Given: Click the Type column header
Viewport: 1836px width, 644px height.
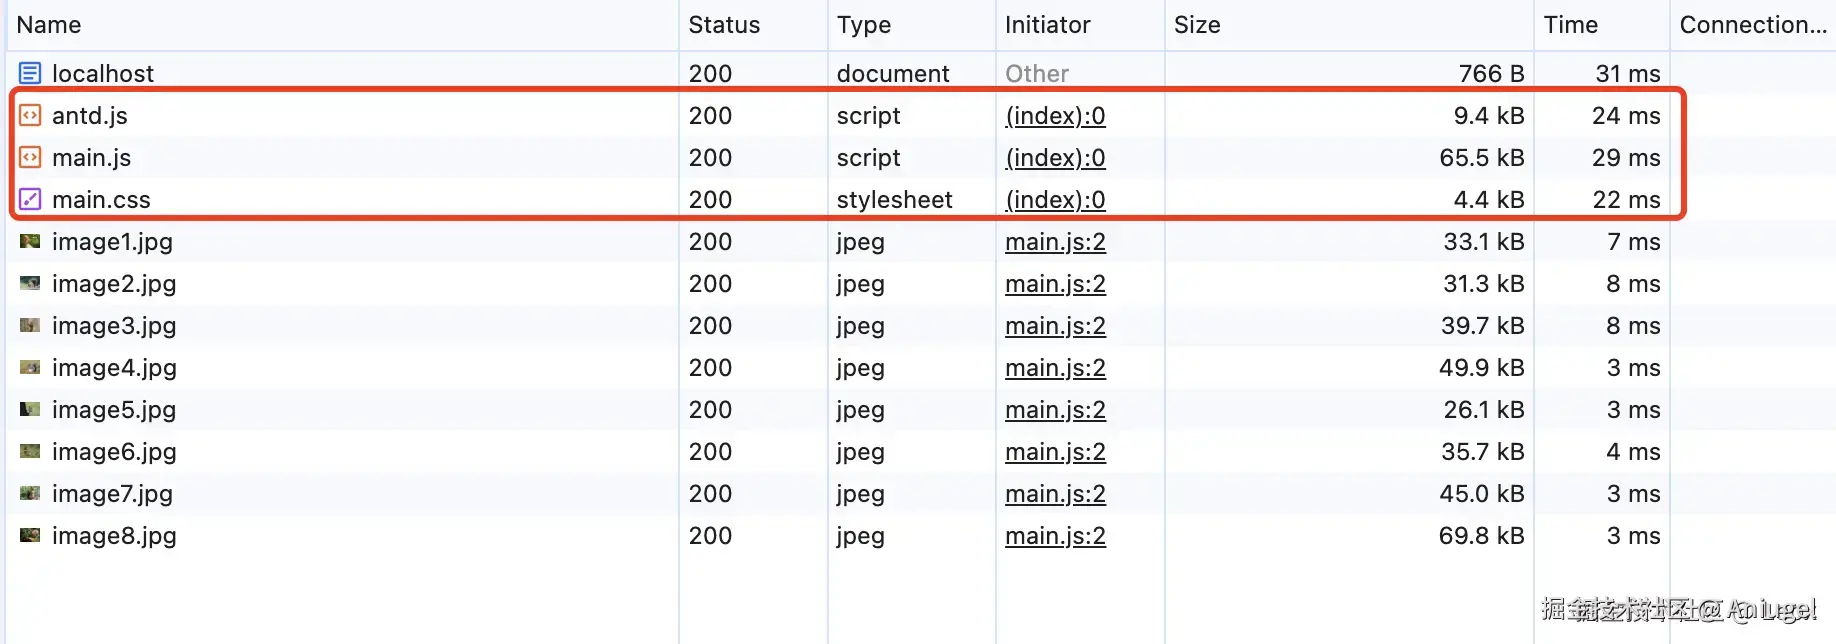Looking at the screenshot, I should click(x=864, y=25).
